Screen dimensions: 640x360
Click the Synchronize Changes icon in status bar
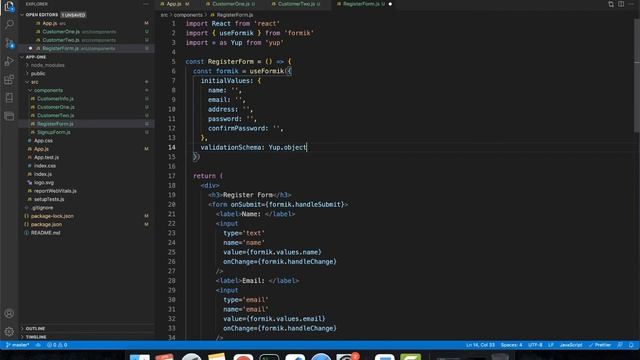[38, 345]
